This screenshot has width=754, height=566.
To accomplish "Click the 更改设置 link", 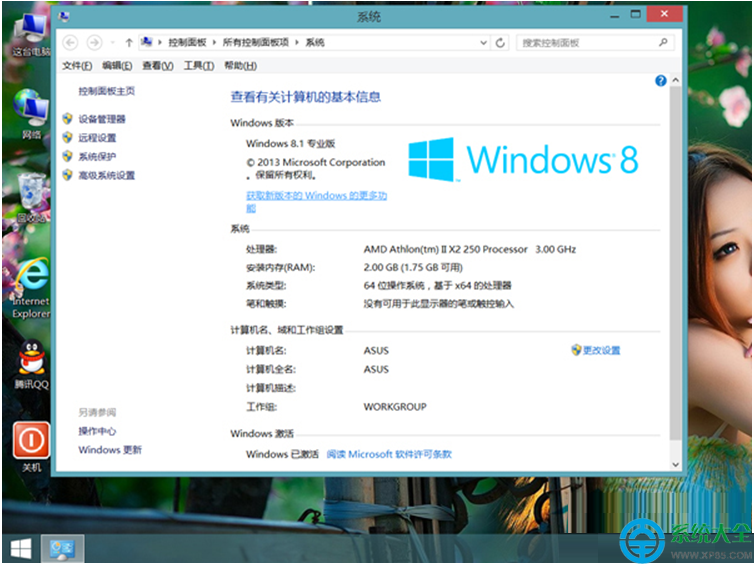I will [x=602, y=350].
